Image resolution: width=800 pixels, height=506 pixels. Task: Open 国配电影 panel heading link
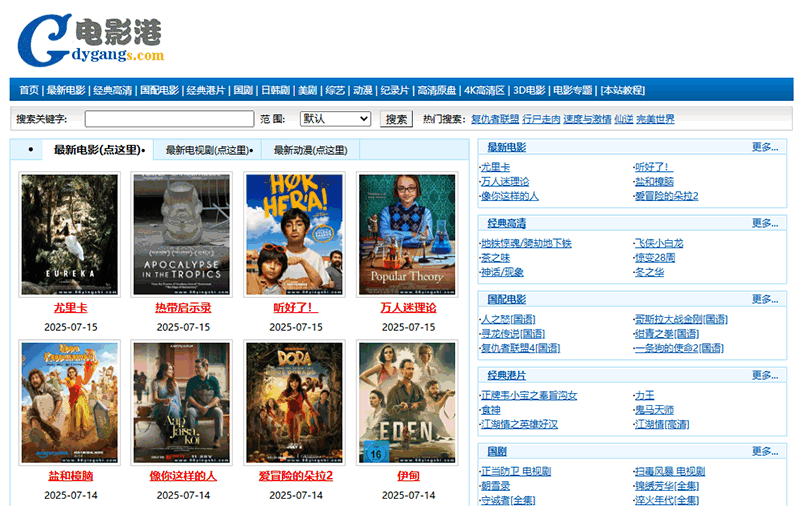pyautogui.click(x=506, y=299)
